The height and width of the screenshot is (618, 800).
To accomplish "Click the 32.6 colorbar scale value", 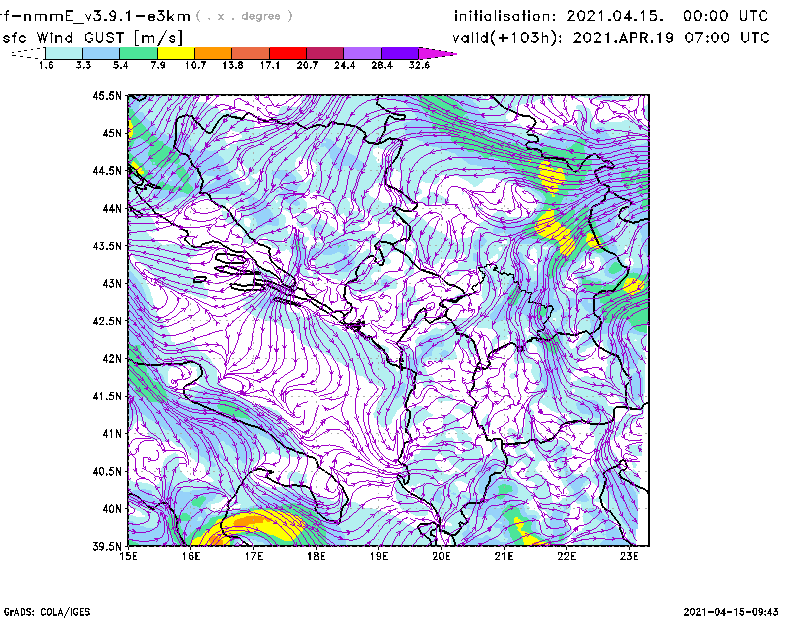I will 419,65.
